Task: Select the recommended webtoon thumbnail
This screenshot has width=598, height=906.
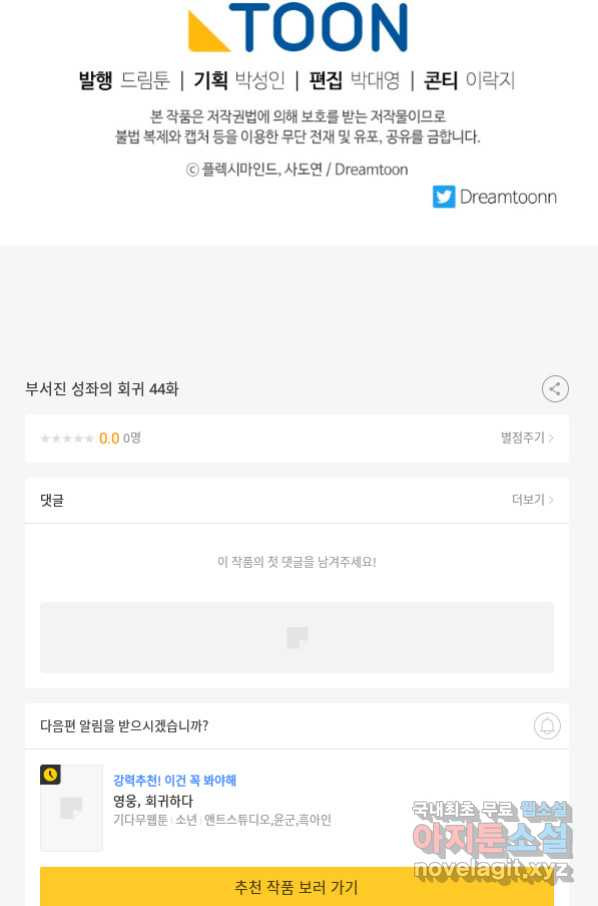Action: [x=71, y=808]
